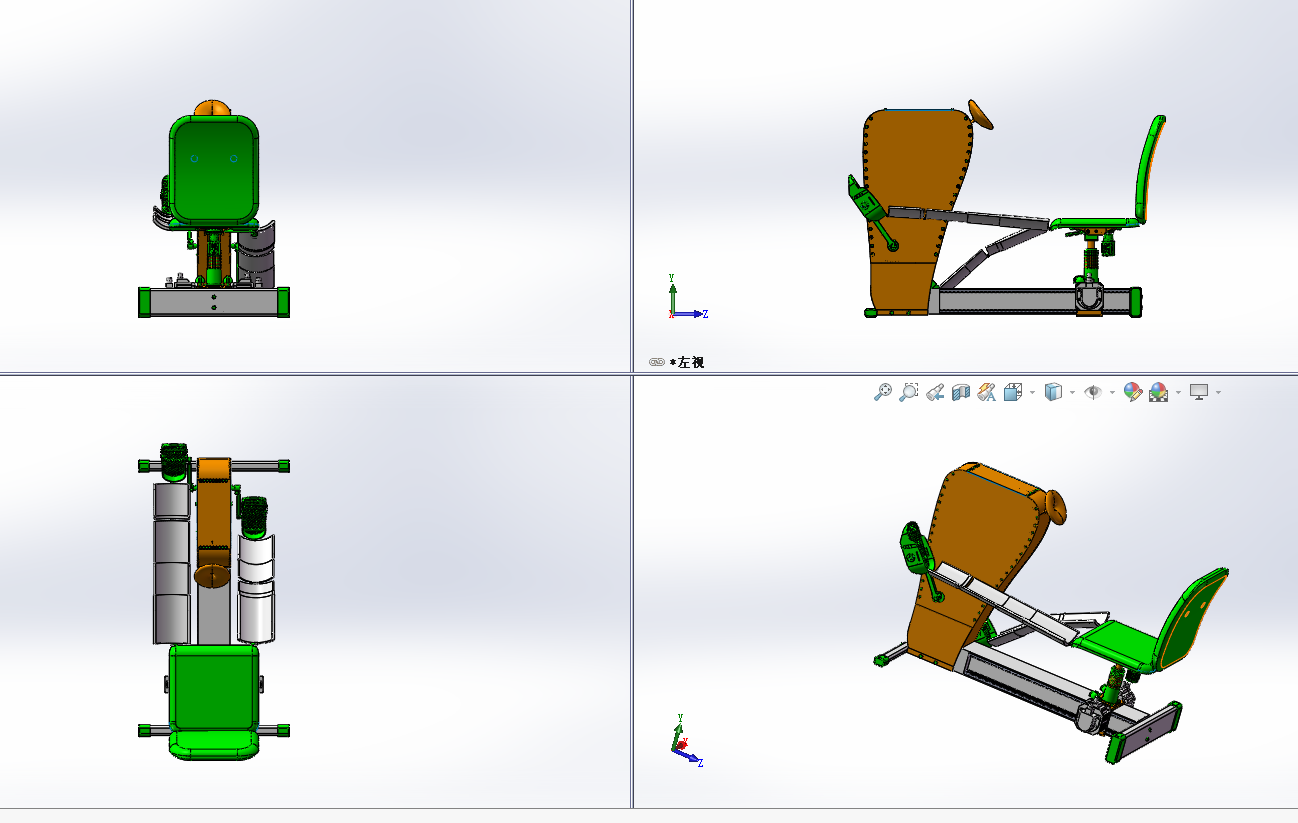The height and width of the screenshot is (823, 1298).
Task: Expand the Hide/Show Items dropdown arrow
Action: tap(1112, 392)
